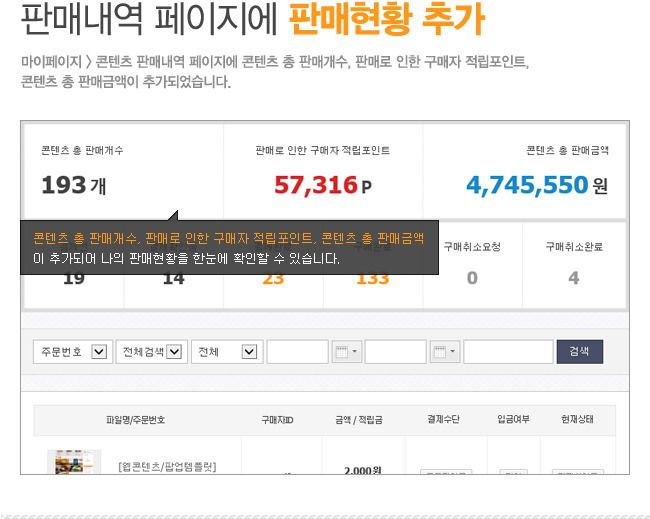Viewport: 650px width, 519px height.
Task: Open the 주문번호 dropdown
Action: click(73, 352)
